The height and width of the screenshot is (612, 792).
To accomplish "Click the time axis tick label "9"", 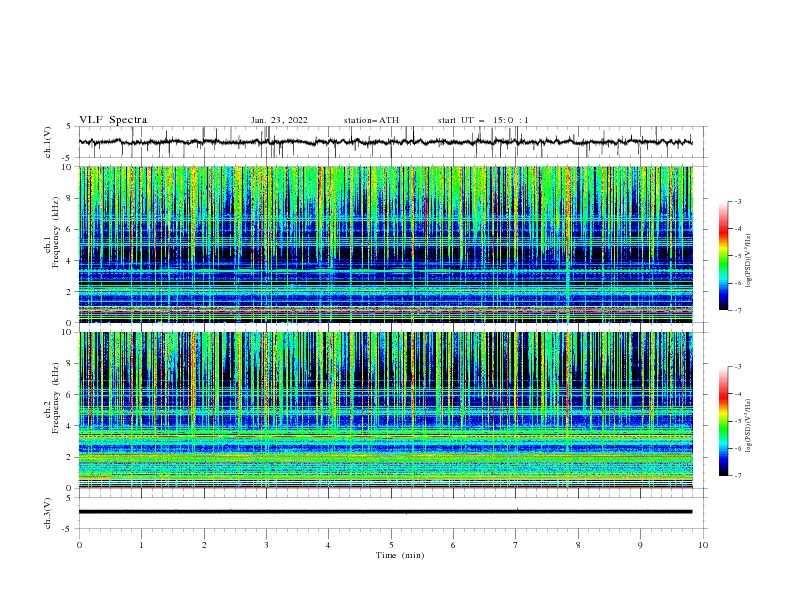I will pos(640,545).
